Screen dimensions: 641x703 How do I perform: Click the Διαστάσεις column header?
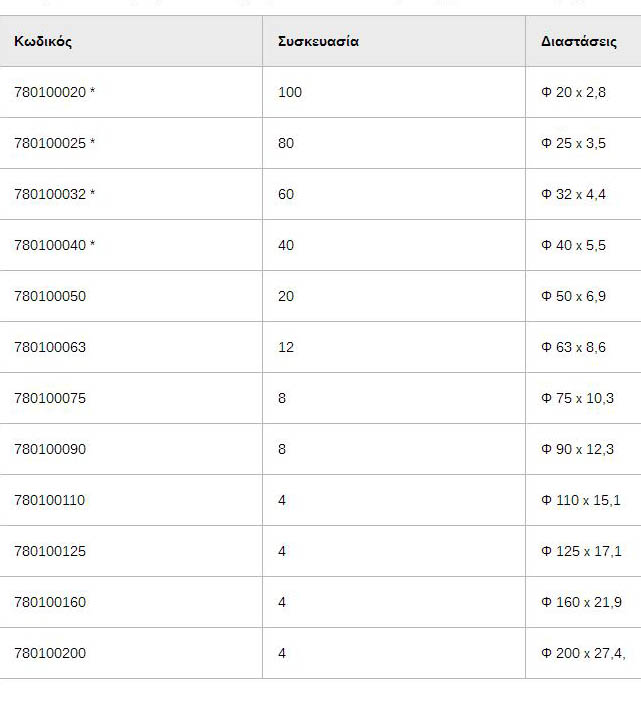click(579, 42)
